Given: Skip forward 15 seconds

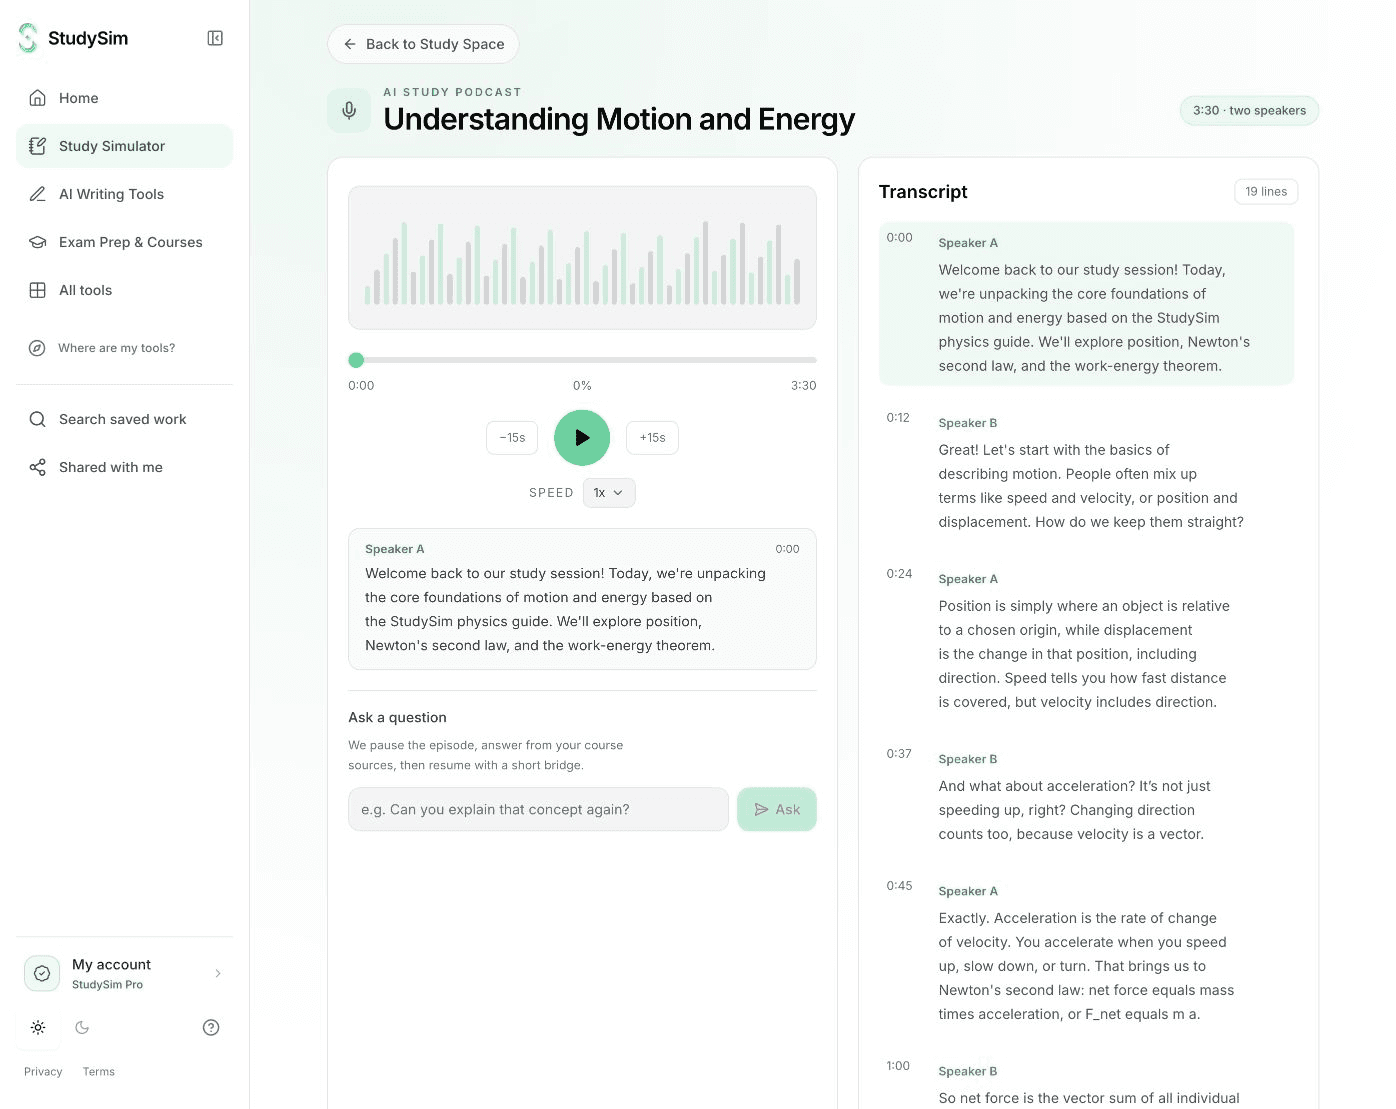Looking at the screenshot, I should coord(652,438).
